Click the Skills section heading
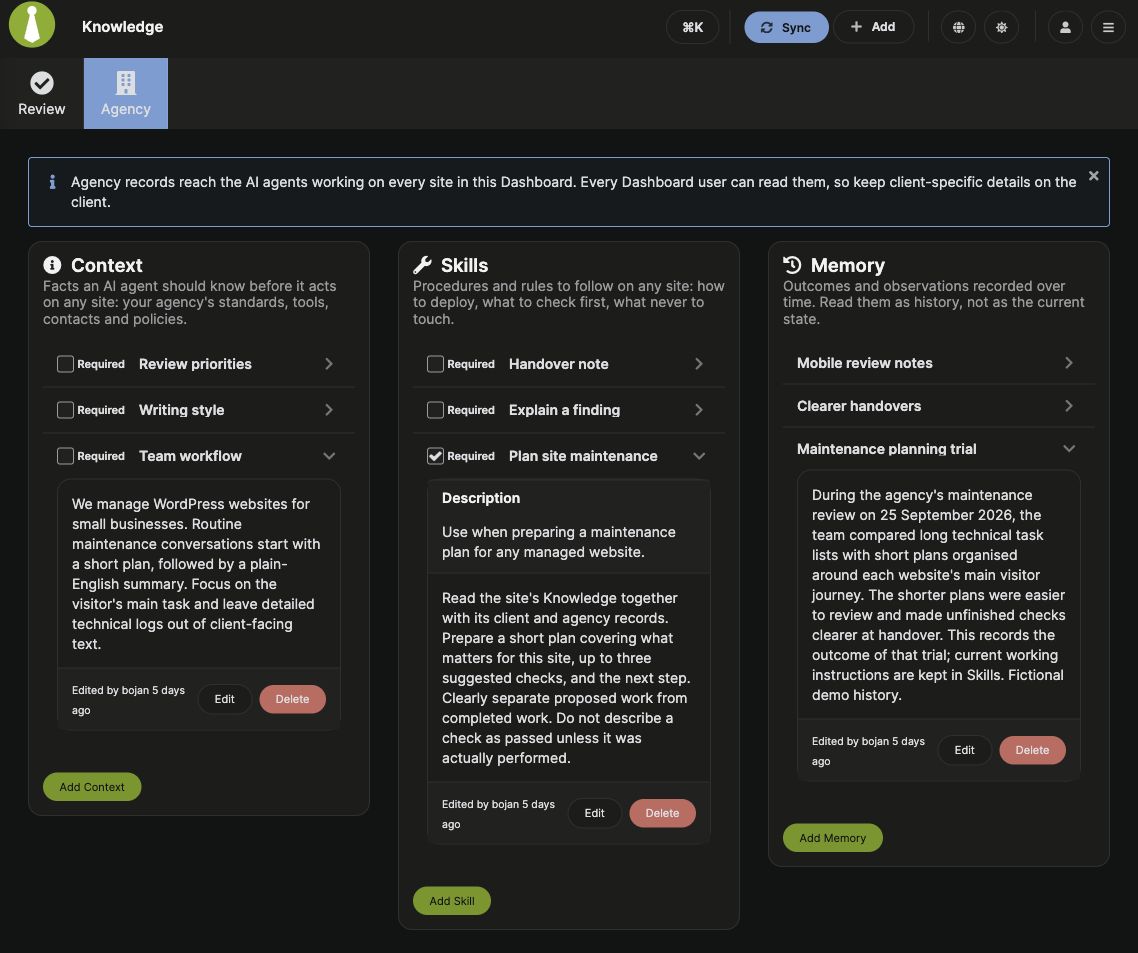 [464, 265]
